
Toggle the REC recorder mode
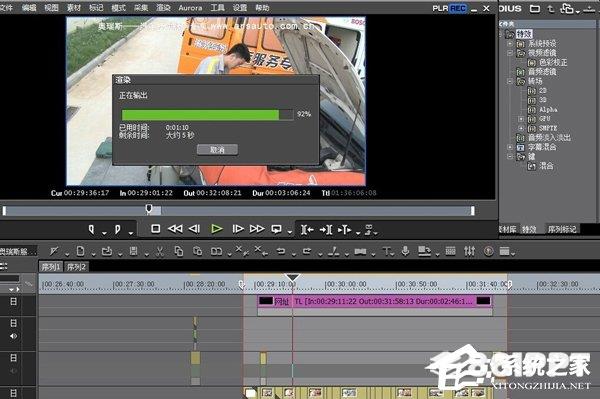pos(458,8)
